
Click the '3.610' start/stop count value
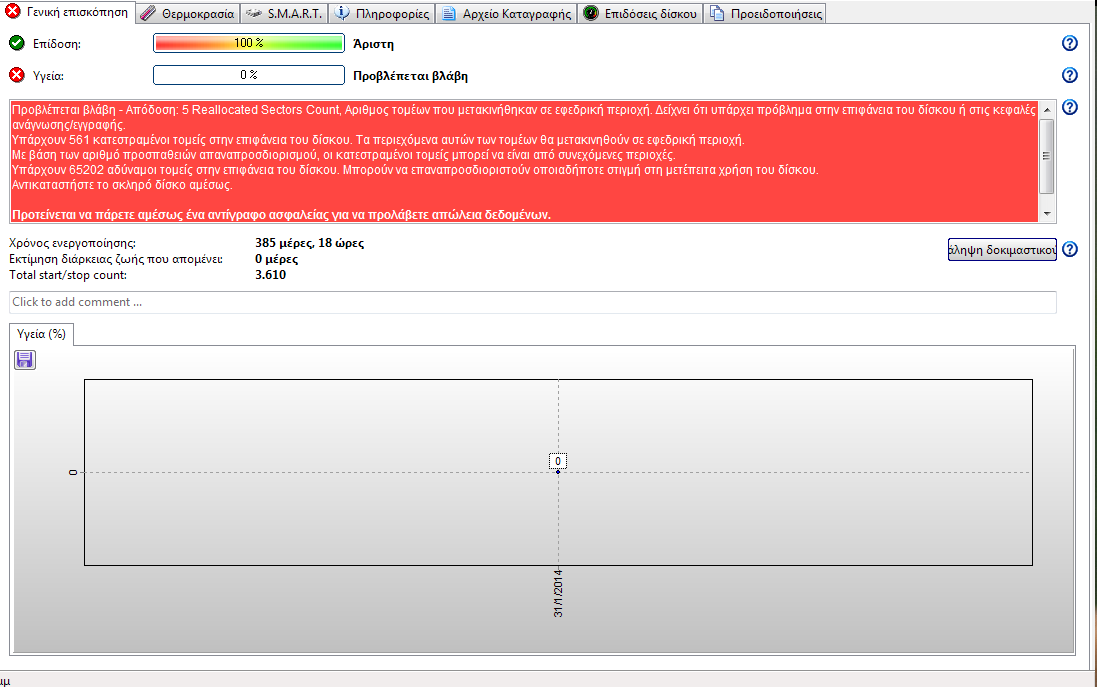pyautogui.click(x=270, y=275)
